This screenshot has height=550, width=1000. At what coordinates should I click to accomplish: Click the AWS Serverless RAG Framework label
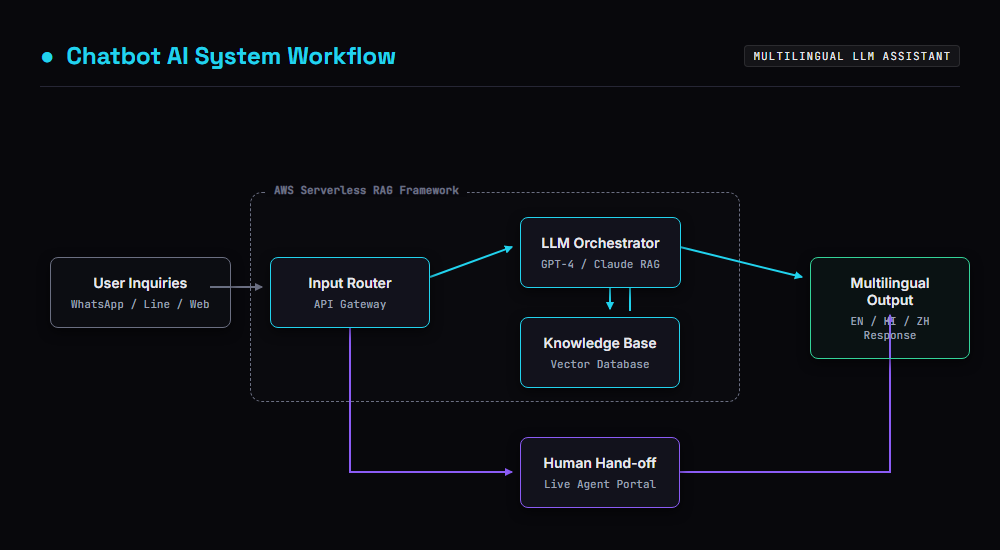367,190
